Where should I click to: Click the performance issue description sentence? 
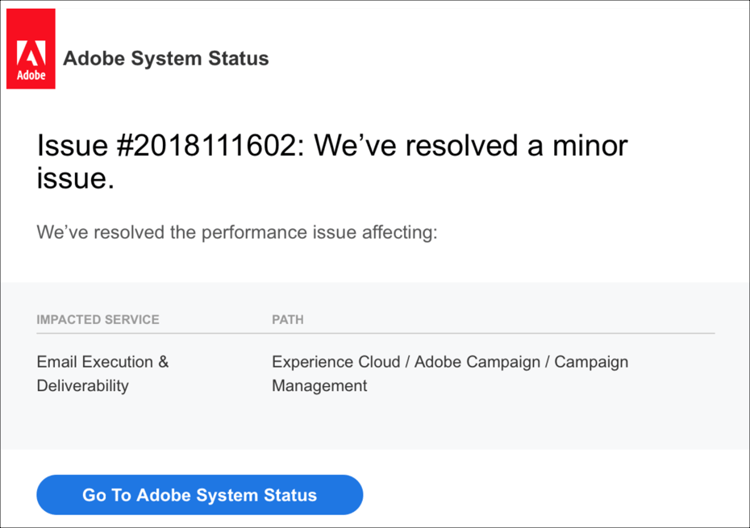point(237,233)
